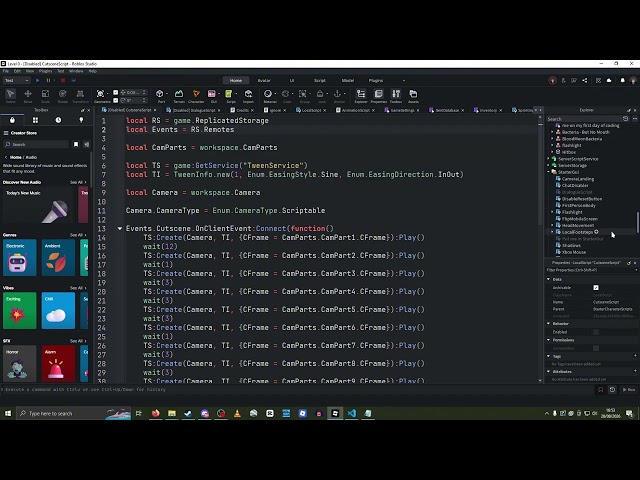
Task: Toggle the Properties panel button
Action: [378, 96]
